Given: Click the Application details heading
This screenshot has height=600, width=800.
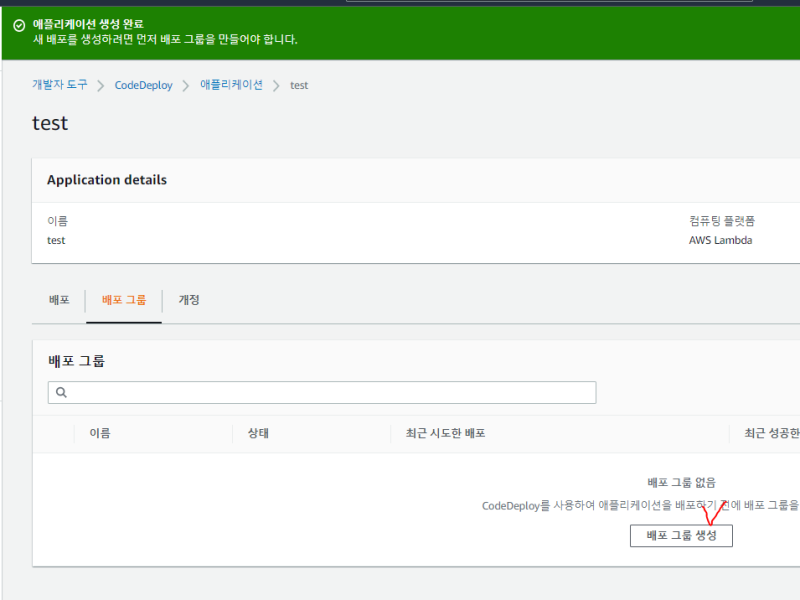Looking at the screenshot, I should tap(107, 180).
